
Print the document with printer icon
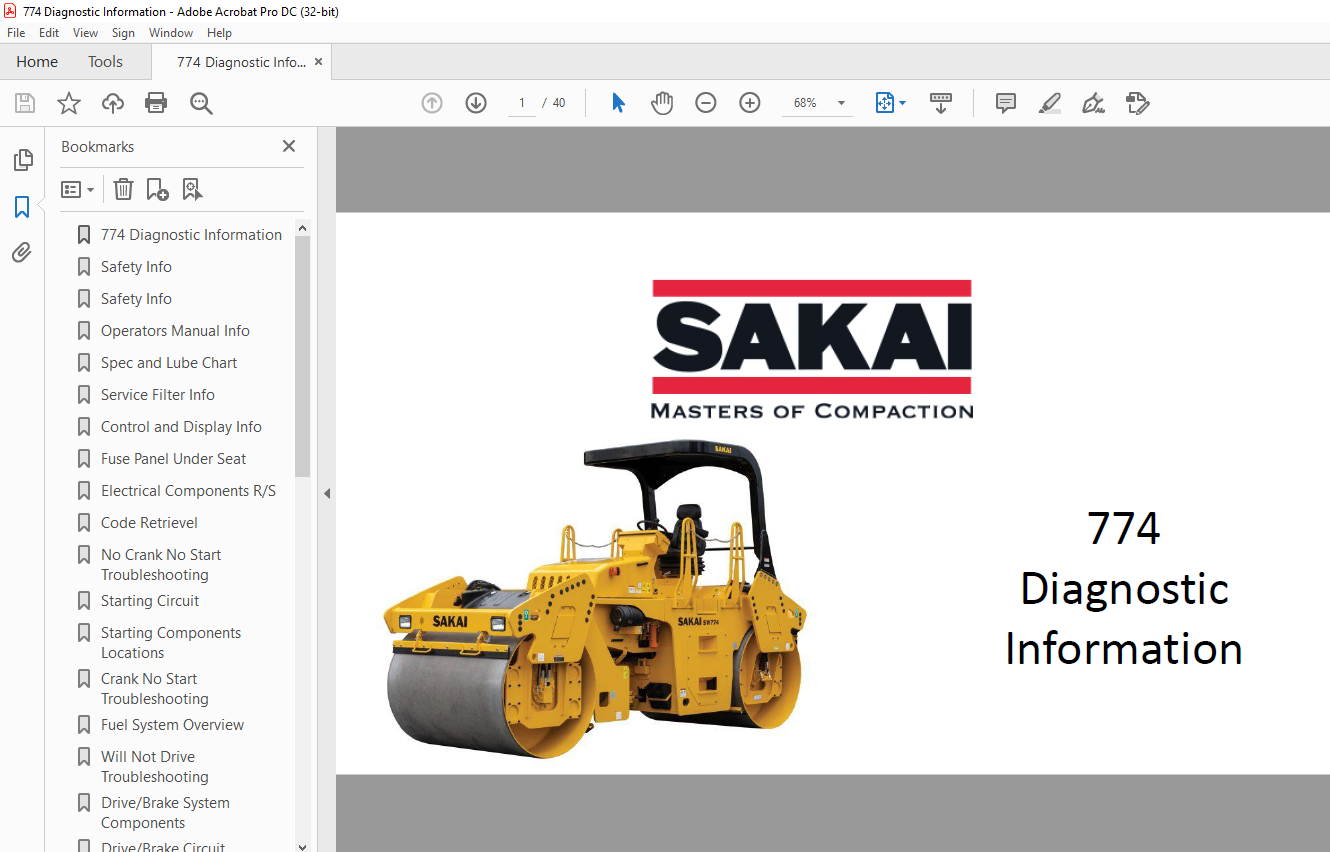click(x=156, y=103)
